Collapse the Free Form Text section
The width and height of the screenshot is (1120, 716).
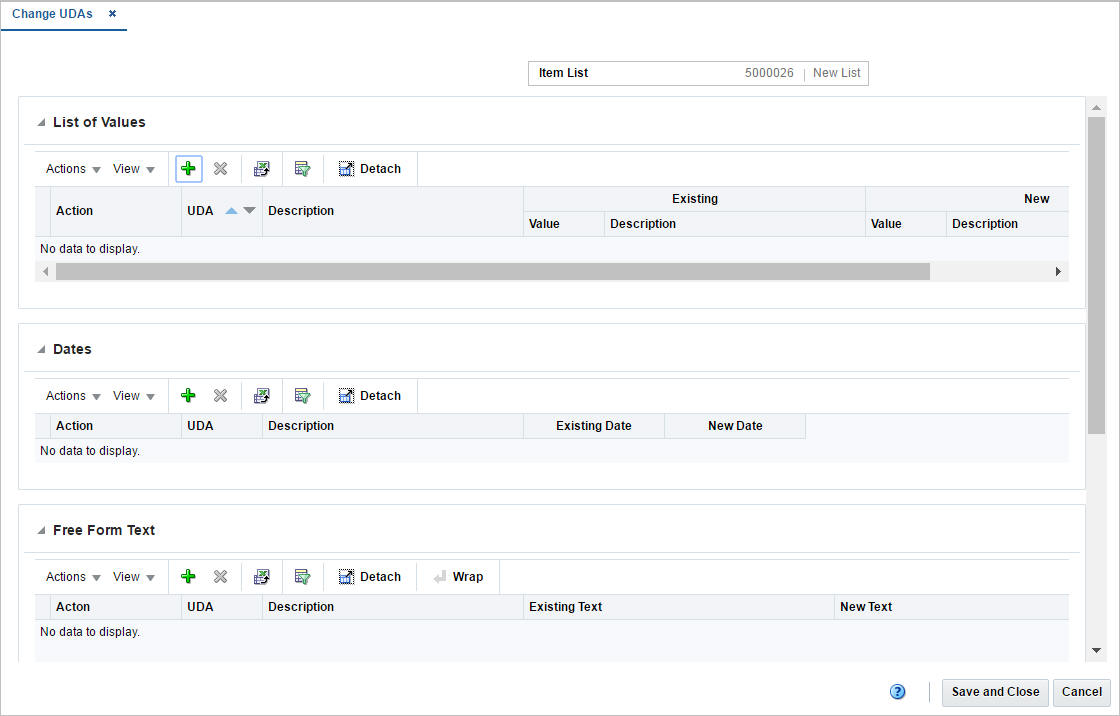click(41, 530)
